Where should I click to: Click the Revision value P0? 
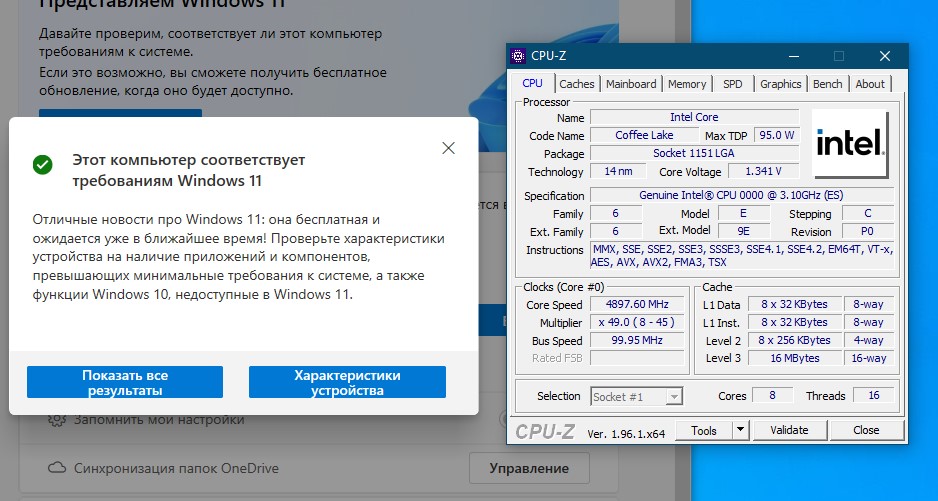(868, 231)
